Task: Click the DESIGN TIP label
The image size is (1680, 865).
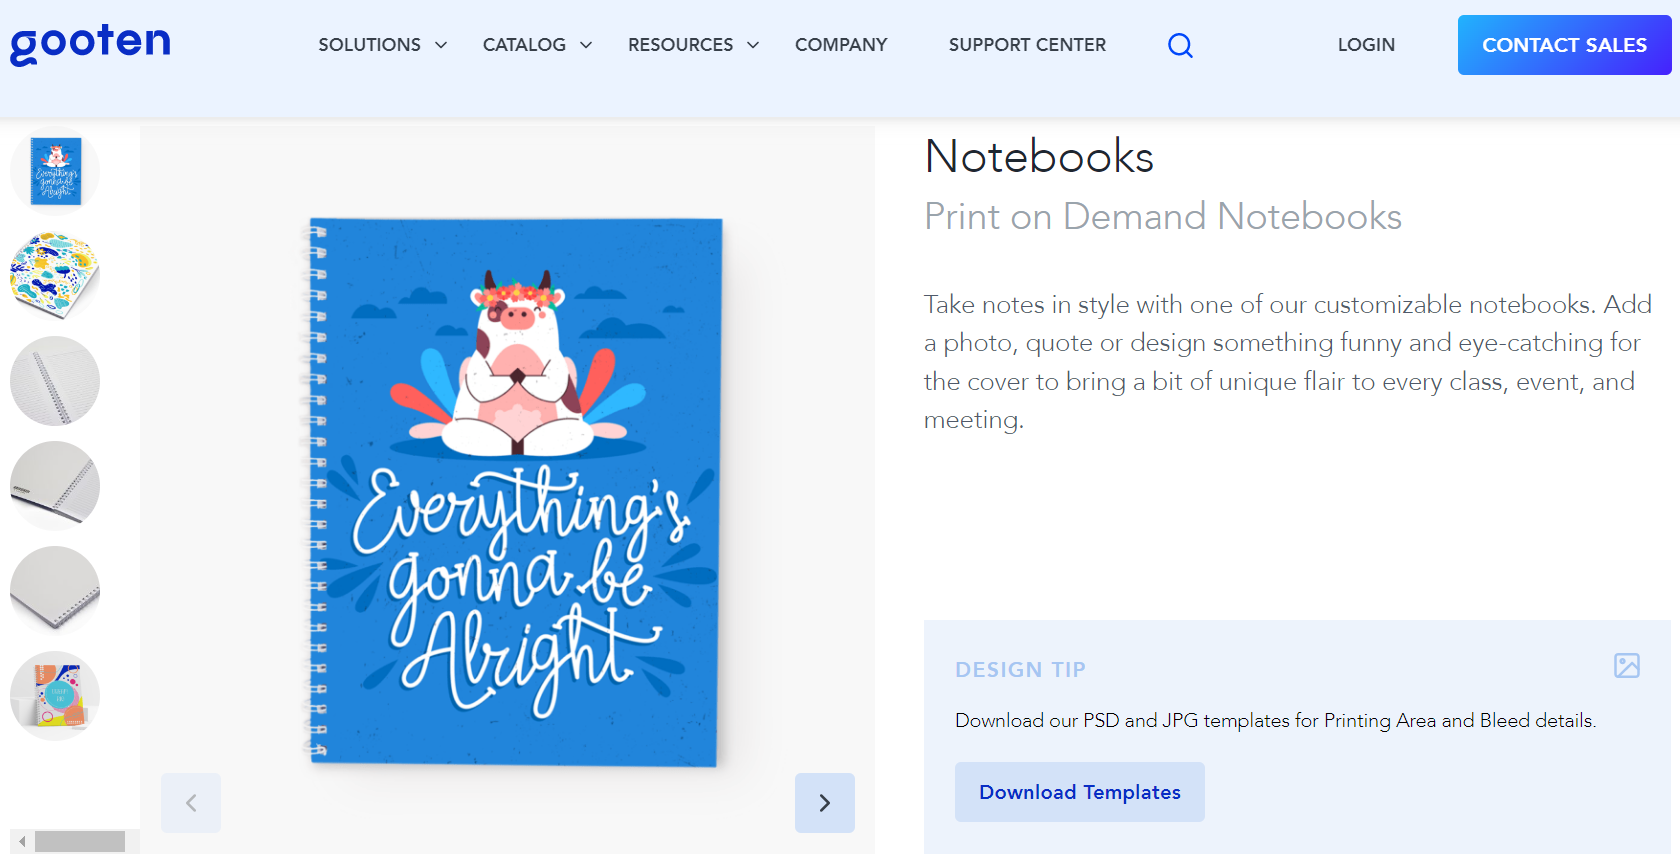Action: click(1020, 670)
